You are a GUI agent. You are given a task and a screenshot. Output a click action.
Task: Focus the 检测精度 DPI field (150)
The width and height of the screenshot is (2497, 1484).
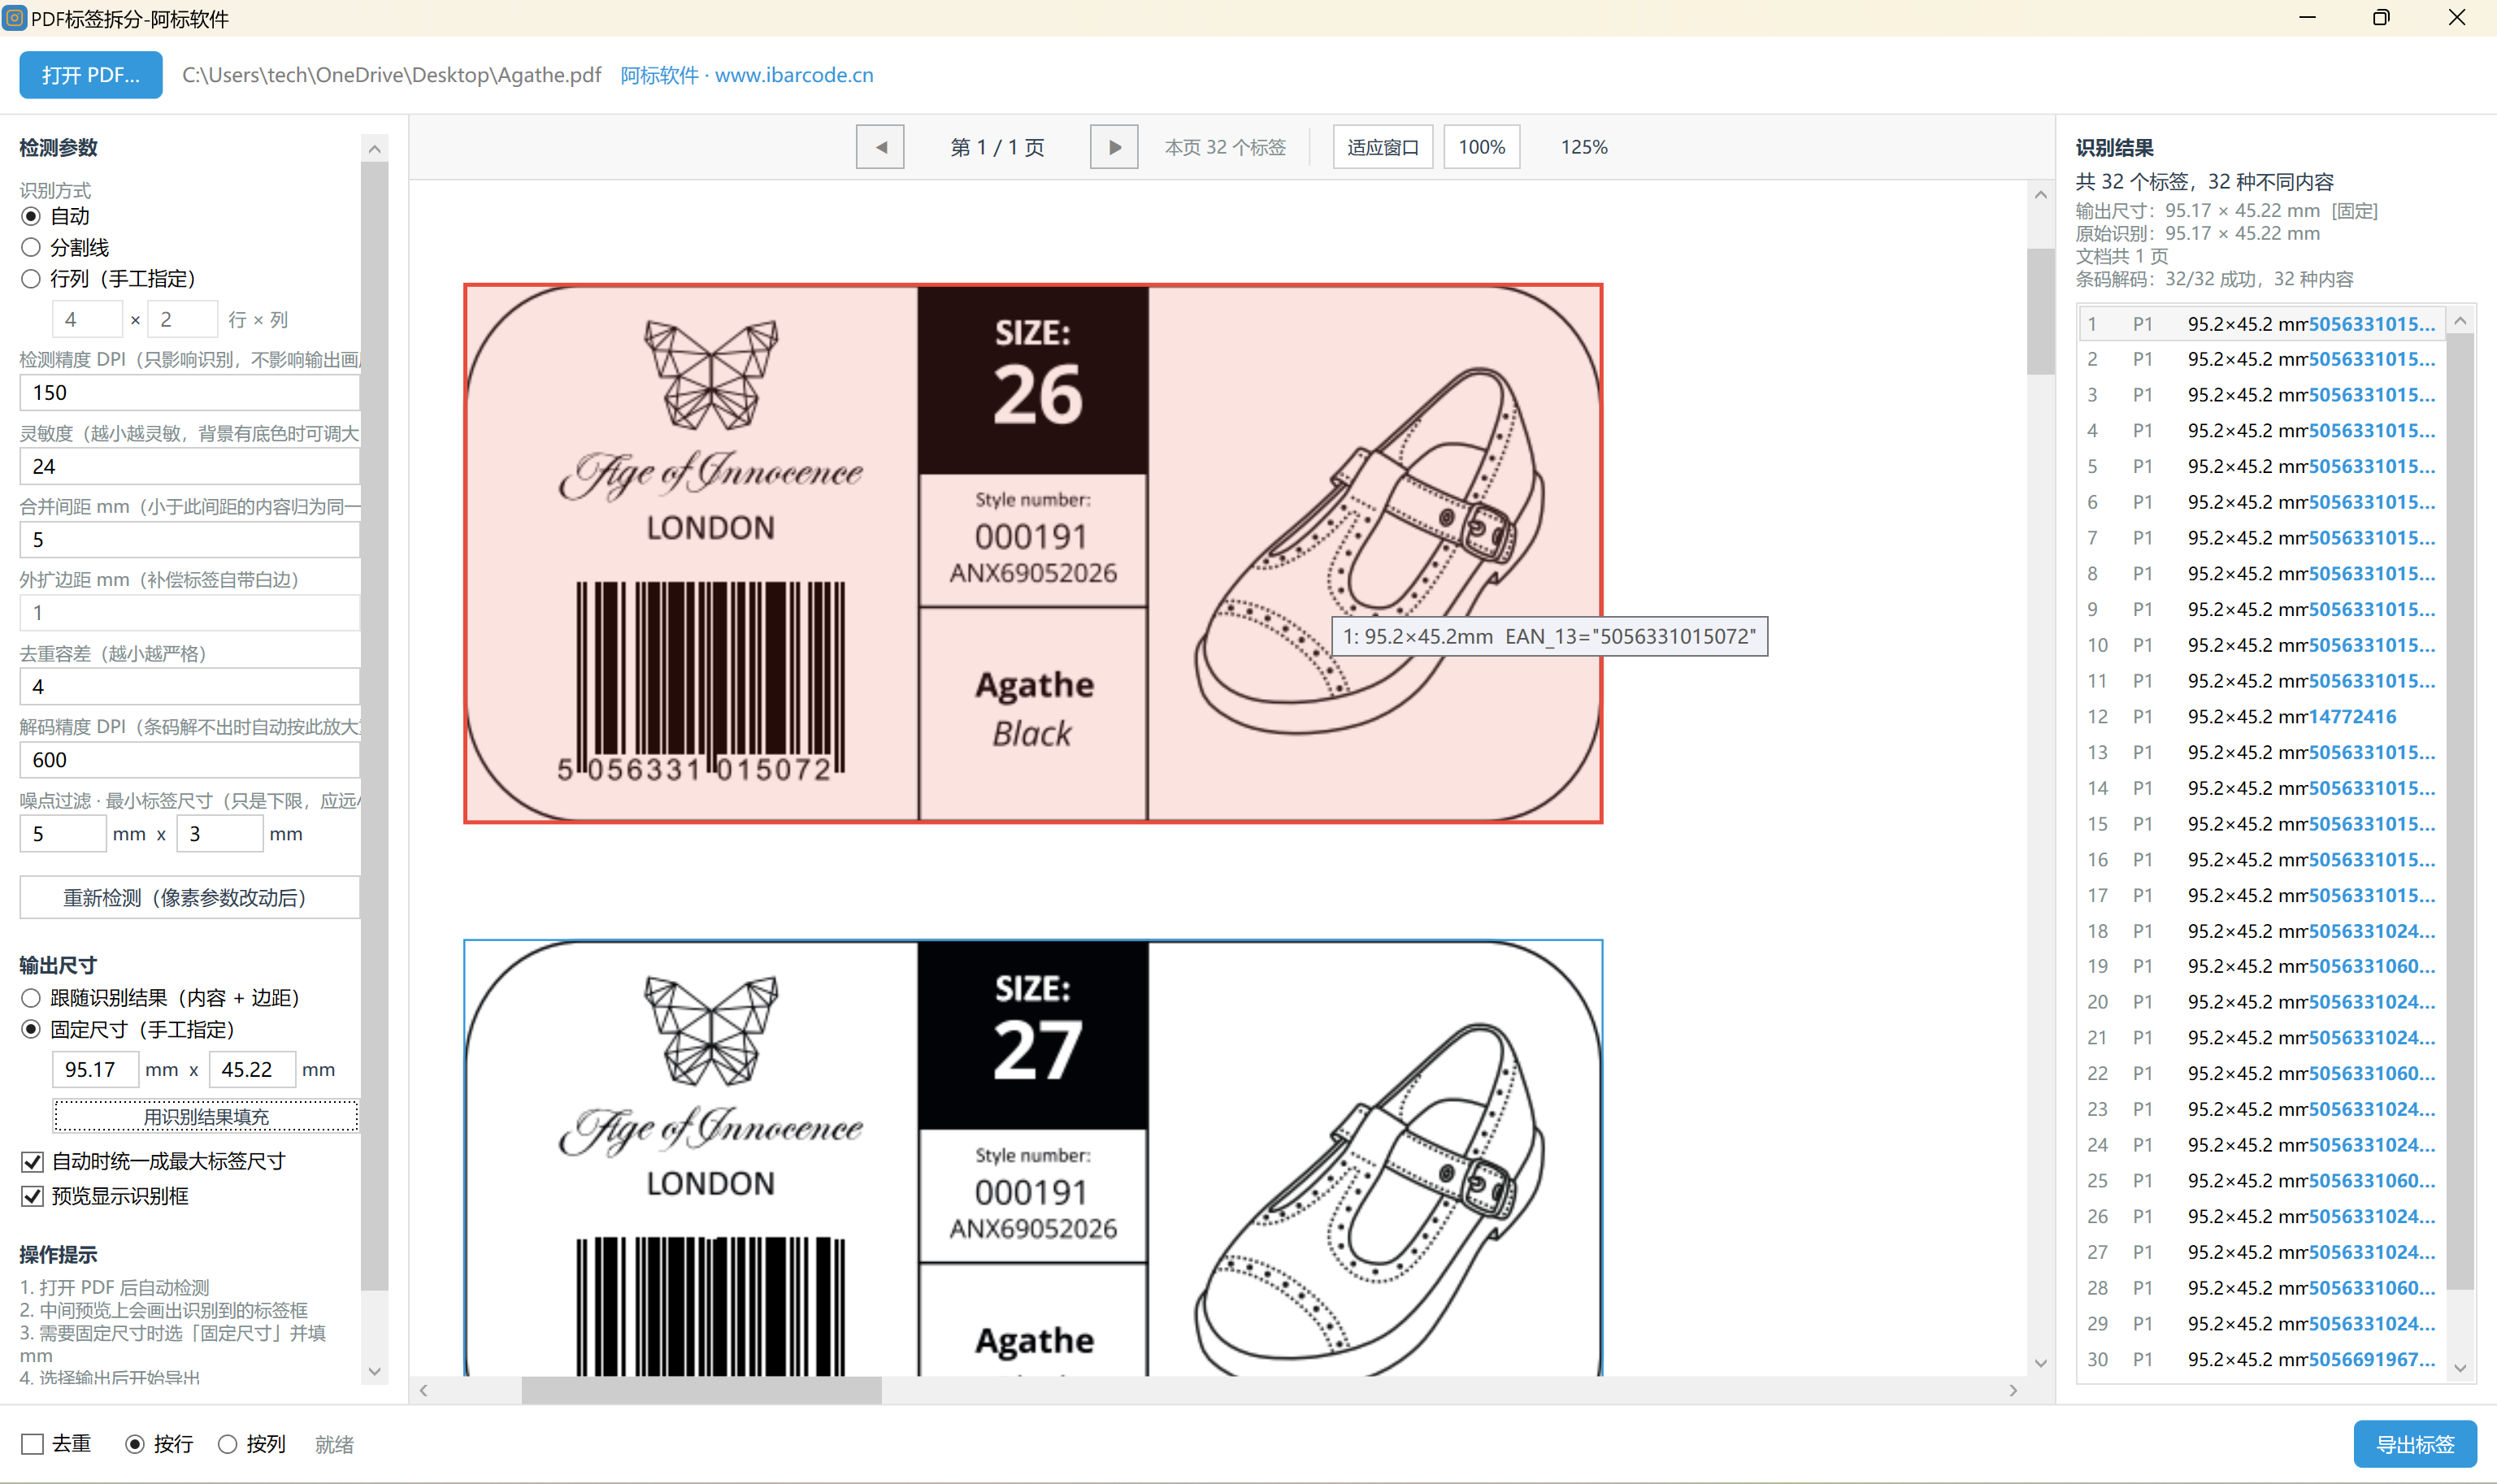(190, 393)
